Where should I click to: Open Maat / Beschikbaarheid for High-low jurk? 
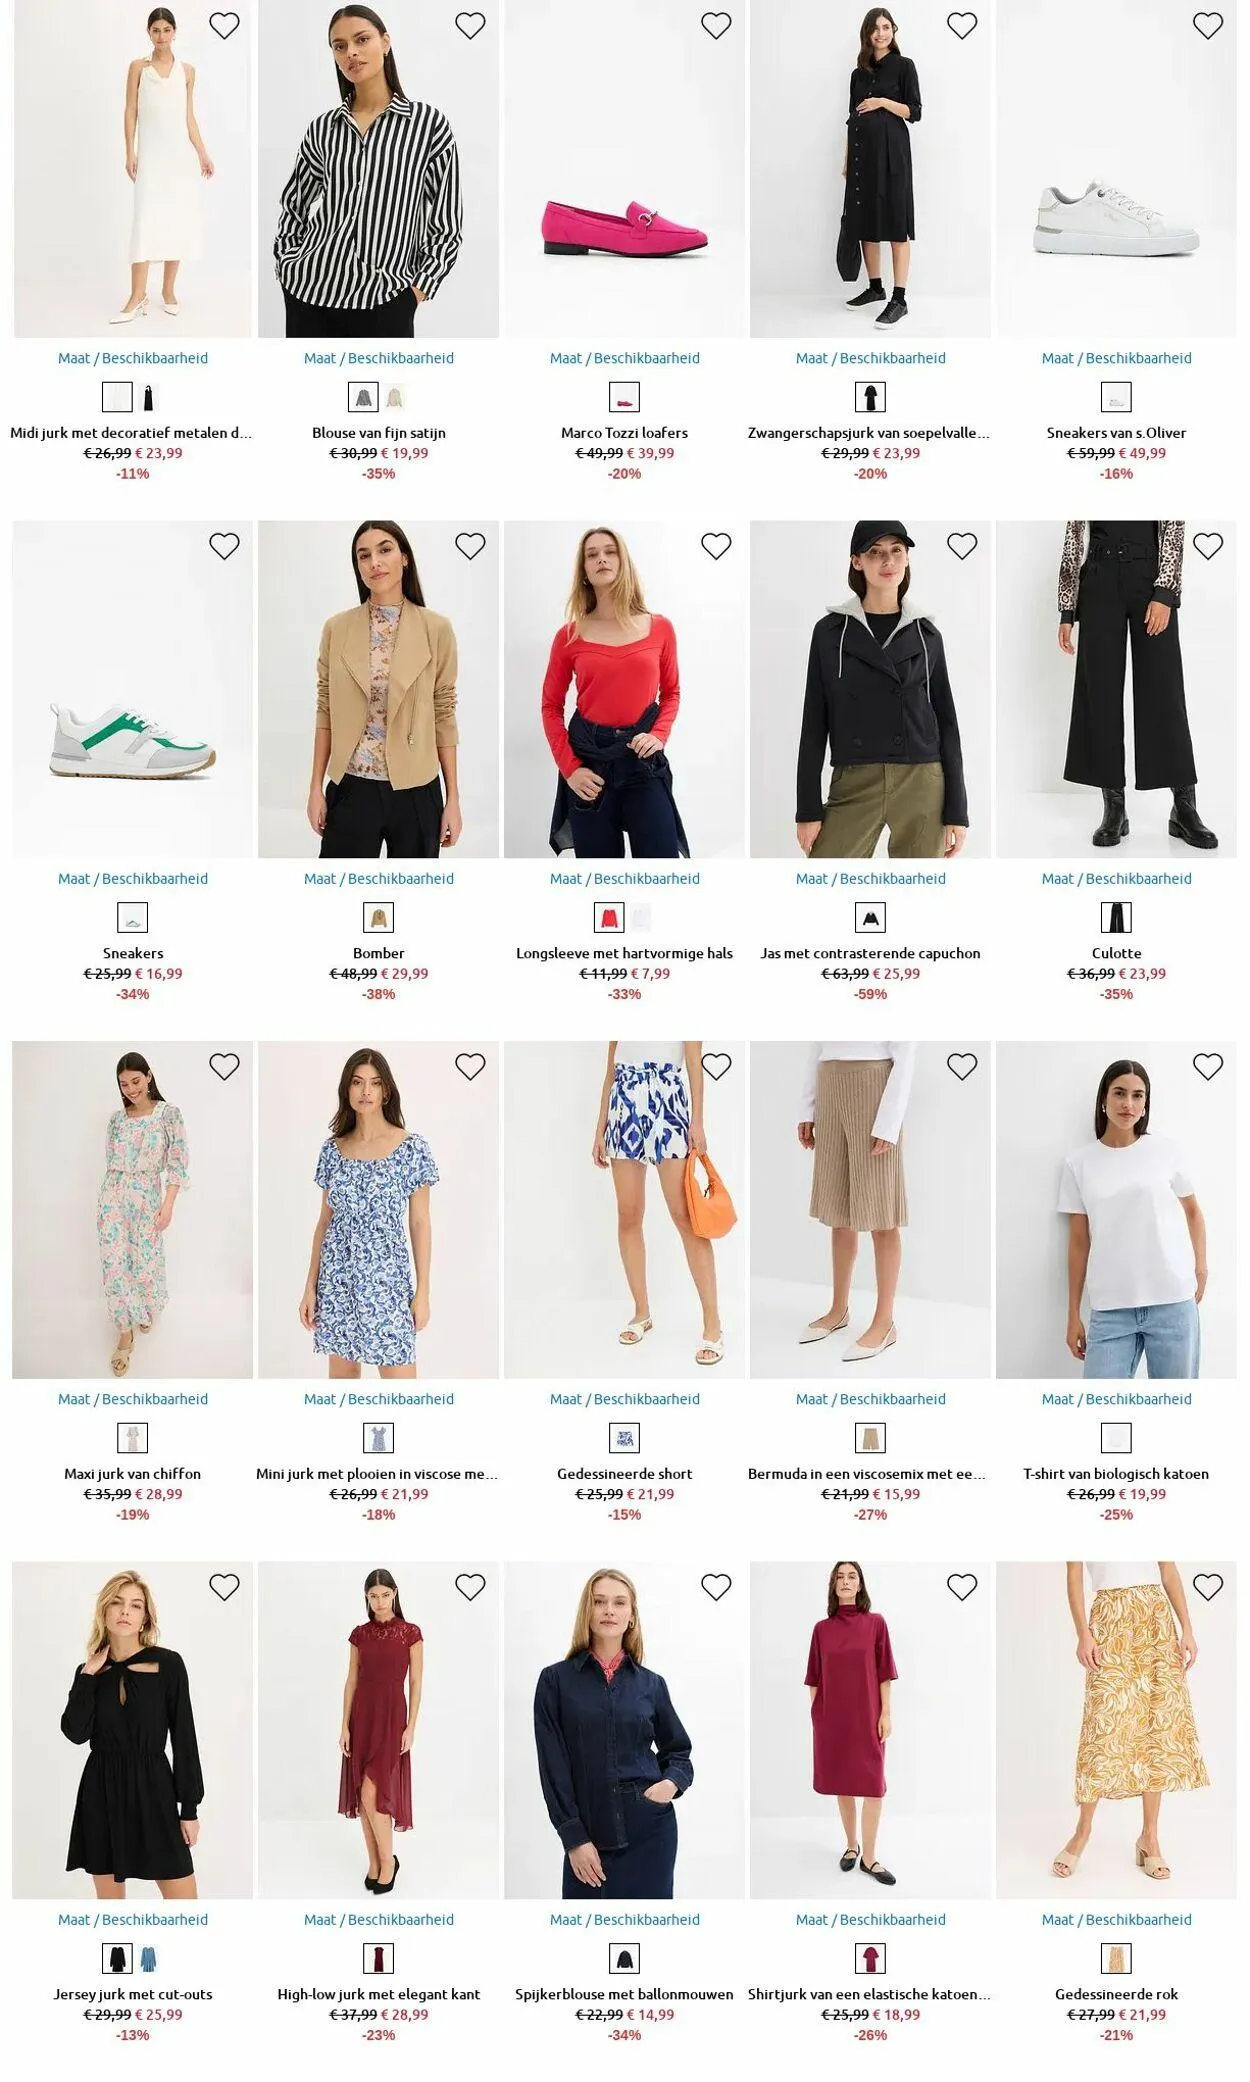pos(379,1919)
